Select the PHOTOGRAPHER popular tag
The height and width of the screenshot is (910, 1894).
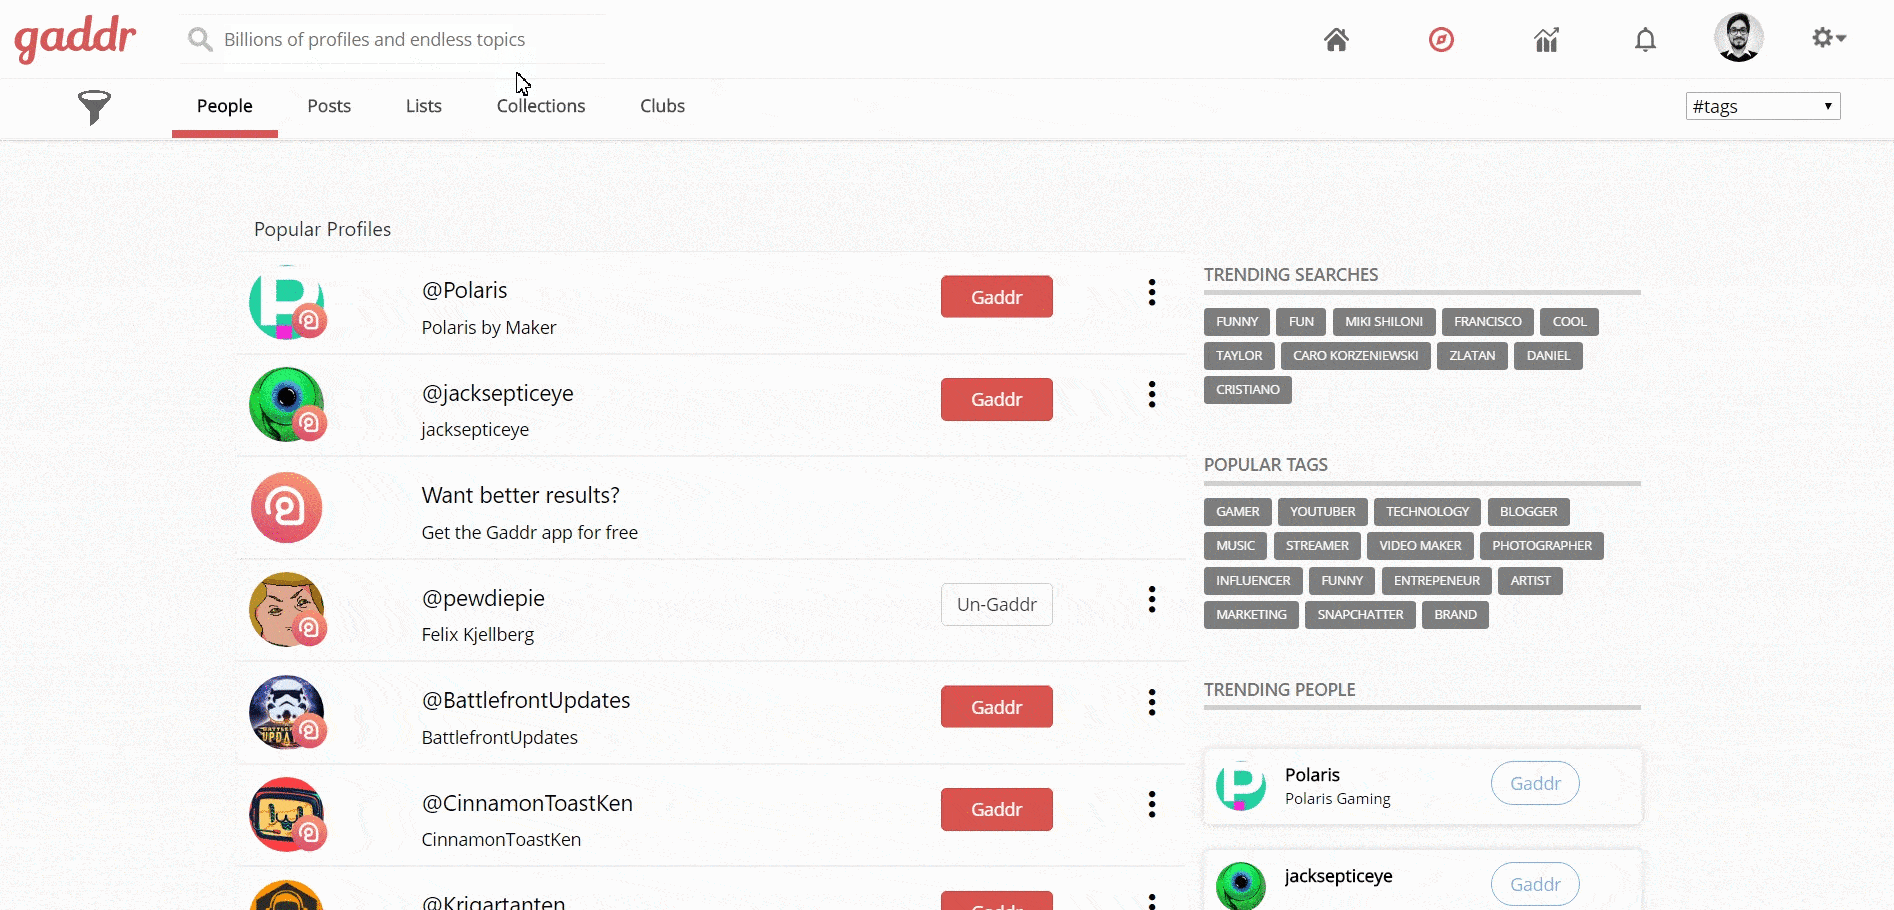(1542, 546)
